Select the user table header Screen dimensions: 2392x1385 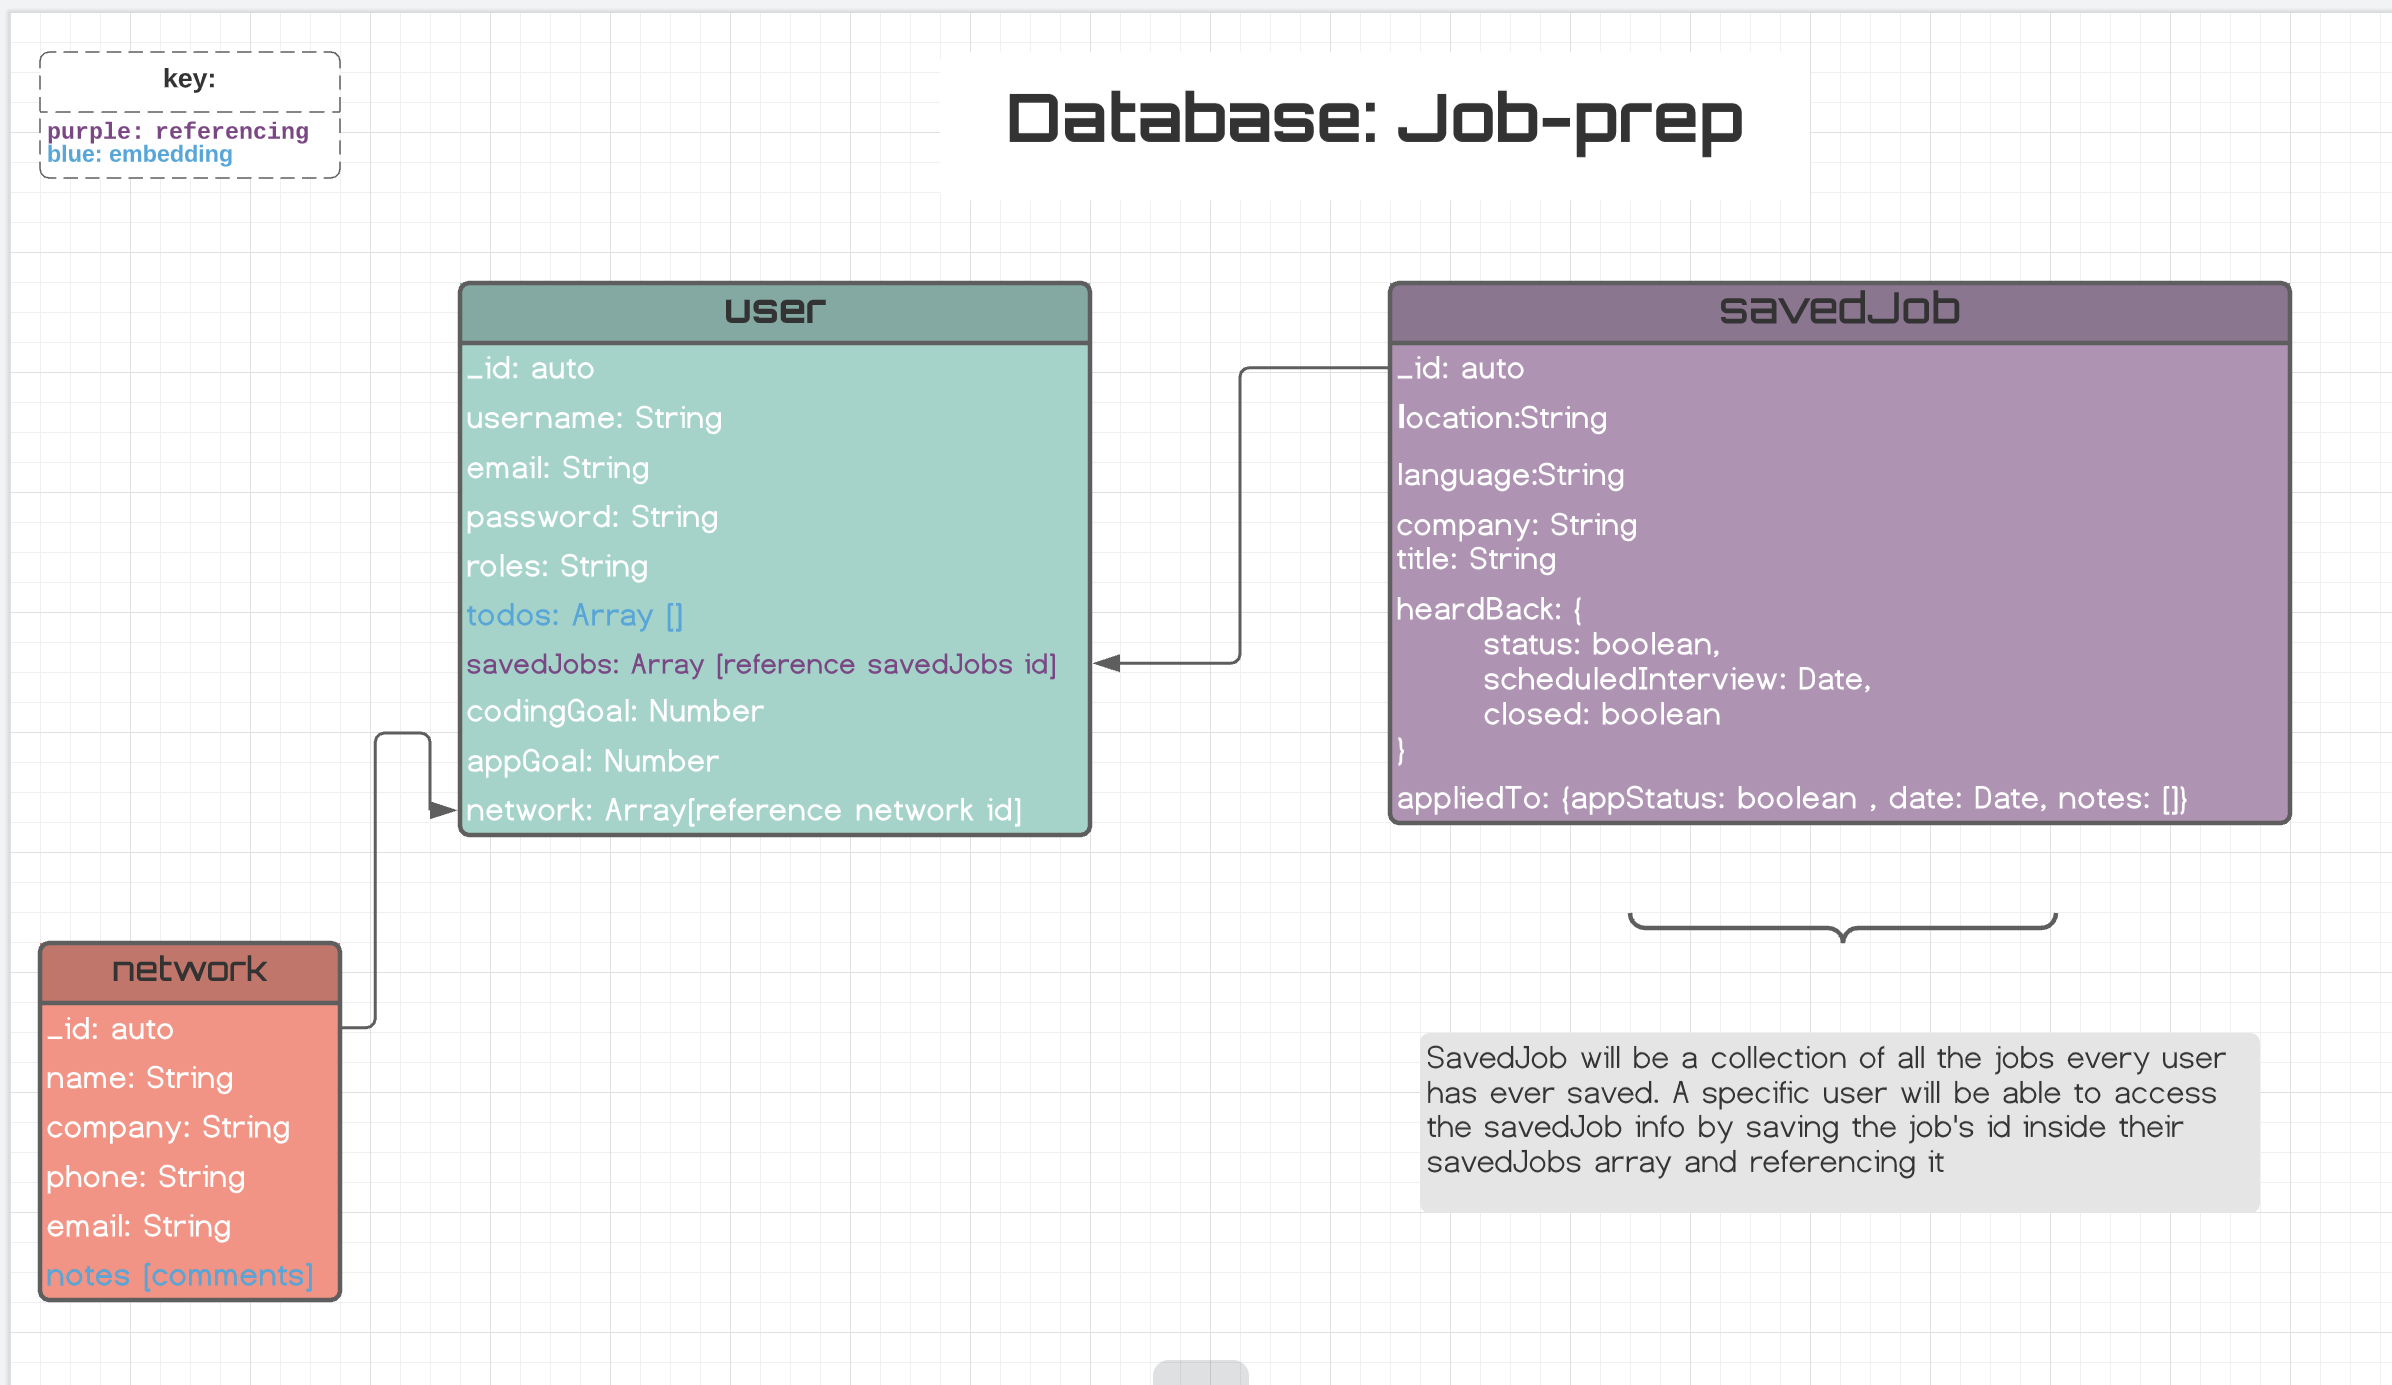pos(774,311)
